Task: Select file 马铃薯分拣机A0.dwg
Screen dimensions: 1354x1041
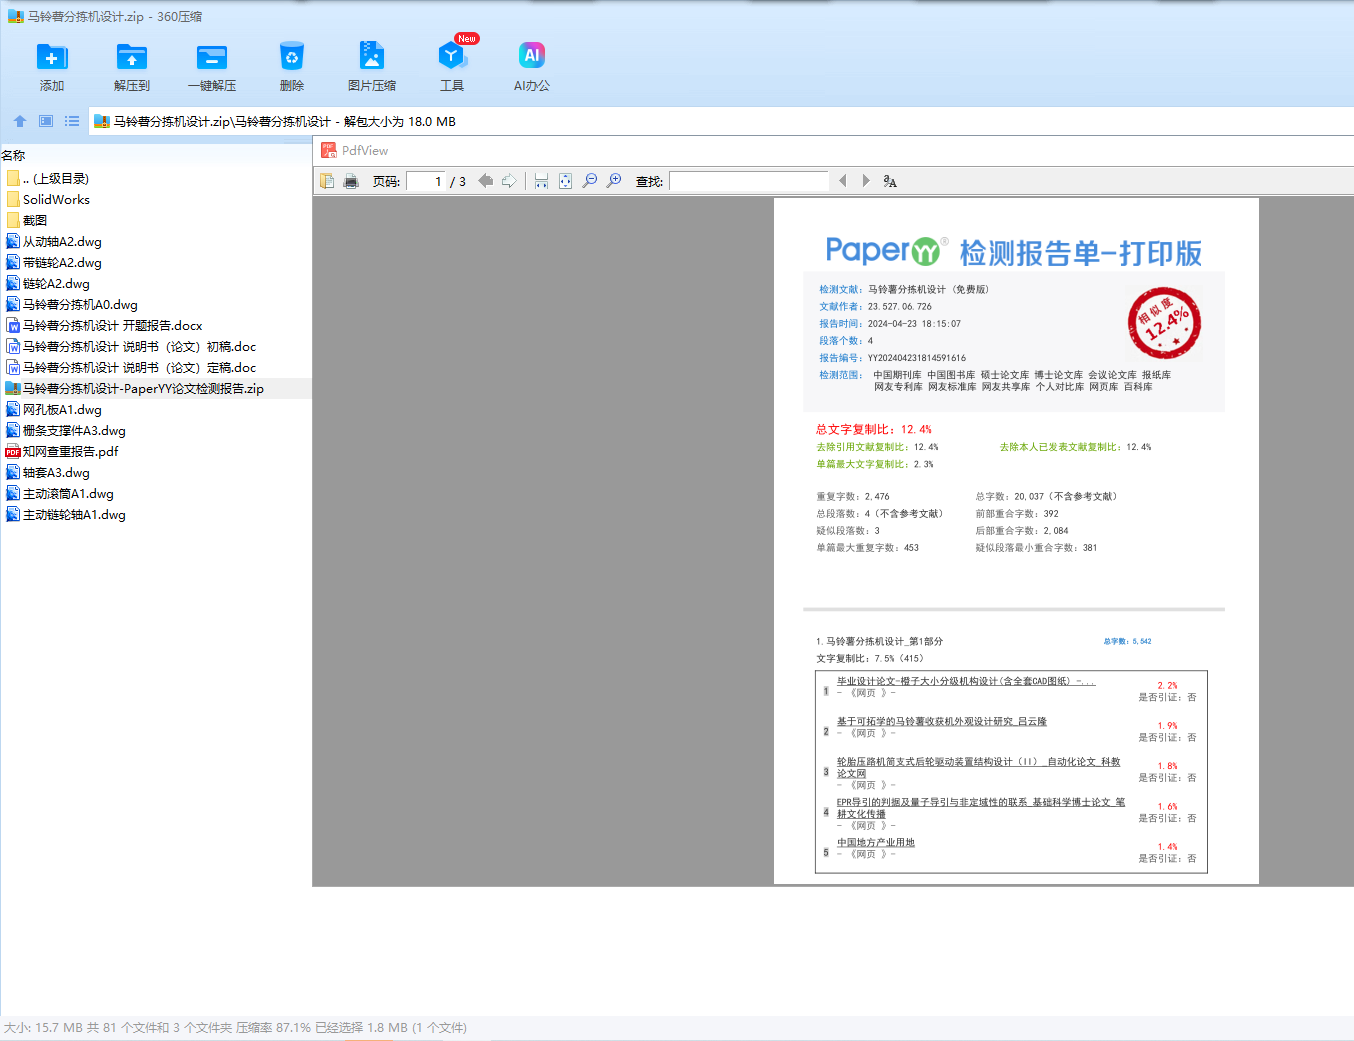Action: click(x=72, y=305)
